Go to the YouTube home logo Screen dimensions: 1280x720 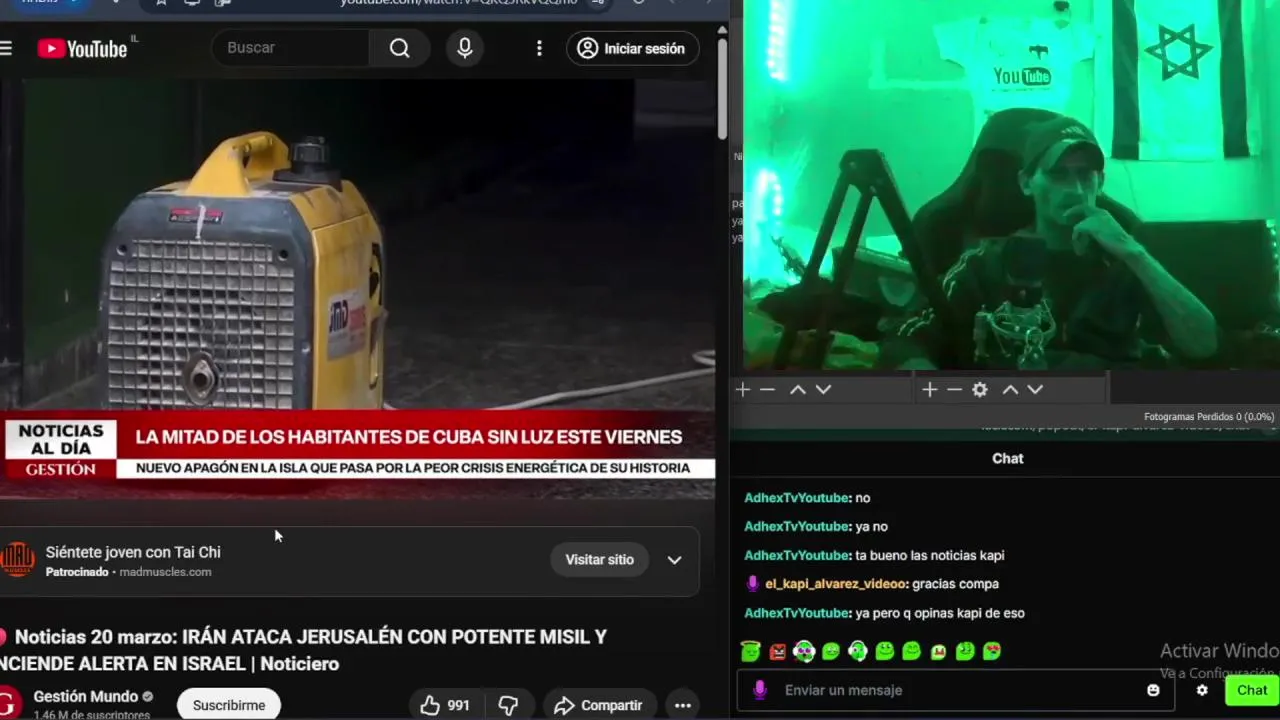[83, 48]
